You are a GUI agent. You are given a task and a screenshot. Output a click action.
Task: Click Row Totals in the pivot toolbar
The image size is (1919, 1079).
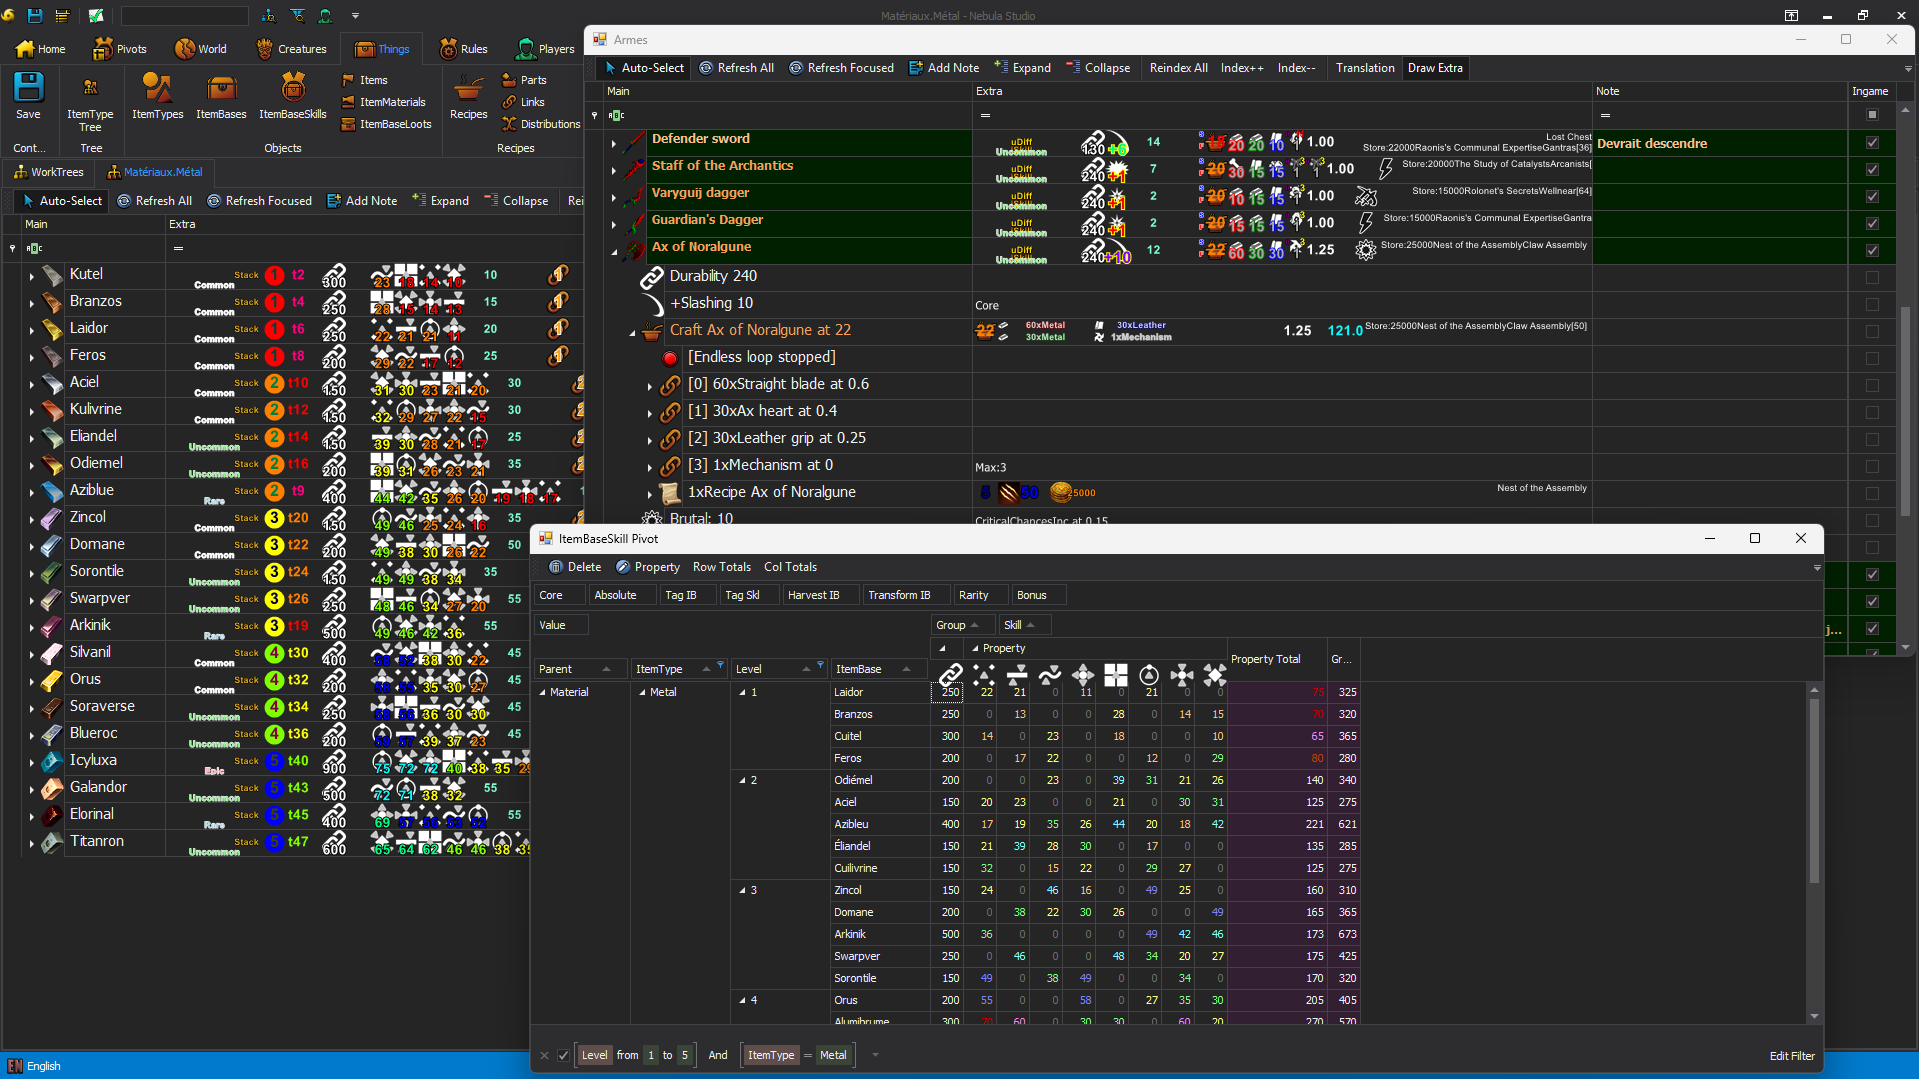tap(721, 567)
